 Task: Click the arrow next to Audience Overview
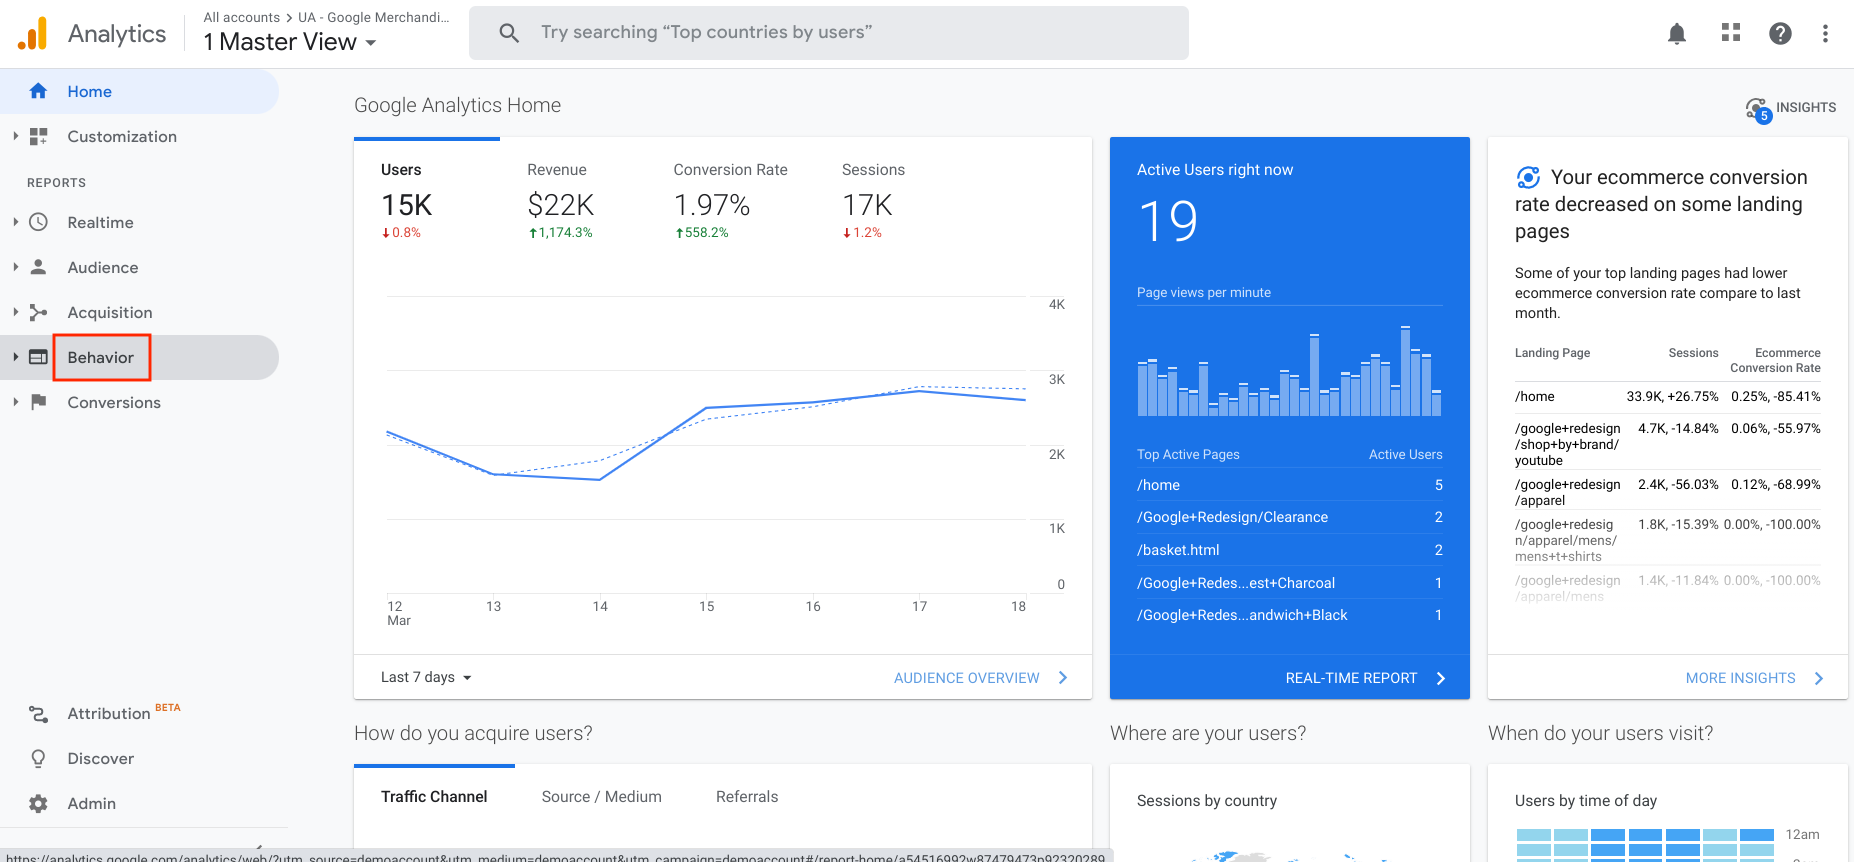tap(1063, 677)
